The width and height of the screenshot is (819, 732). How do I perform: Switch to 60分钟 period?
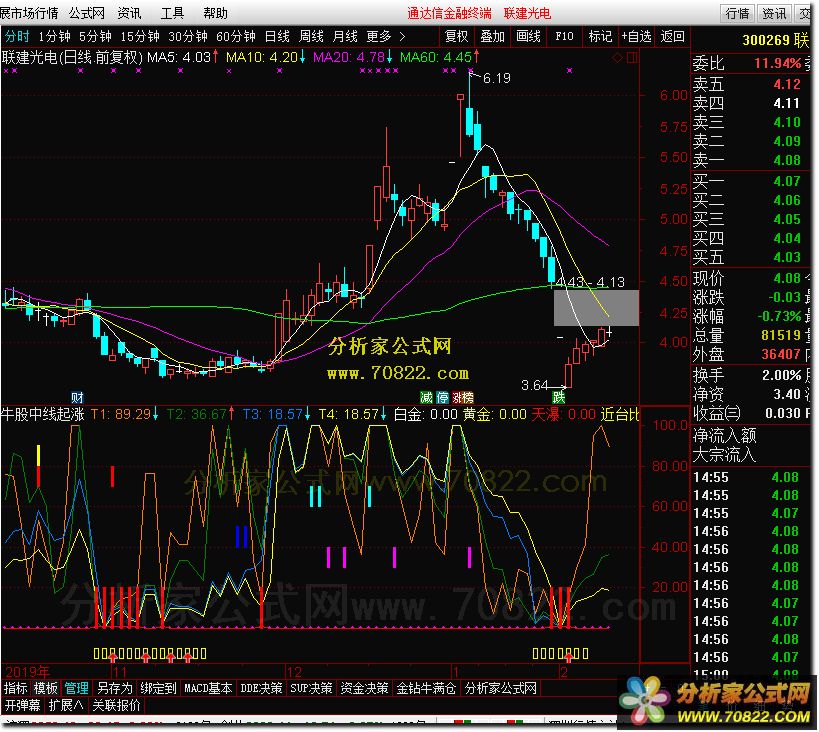pyautogui.click(x=236, y=36)
